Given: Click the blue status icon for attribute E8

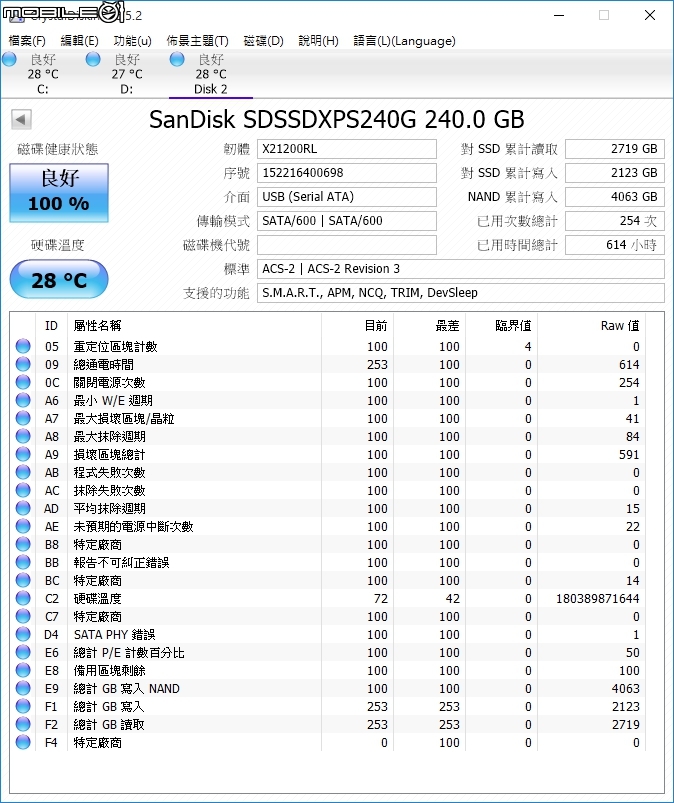Looking at the screenshot, I should (23, 670).
